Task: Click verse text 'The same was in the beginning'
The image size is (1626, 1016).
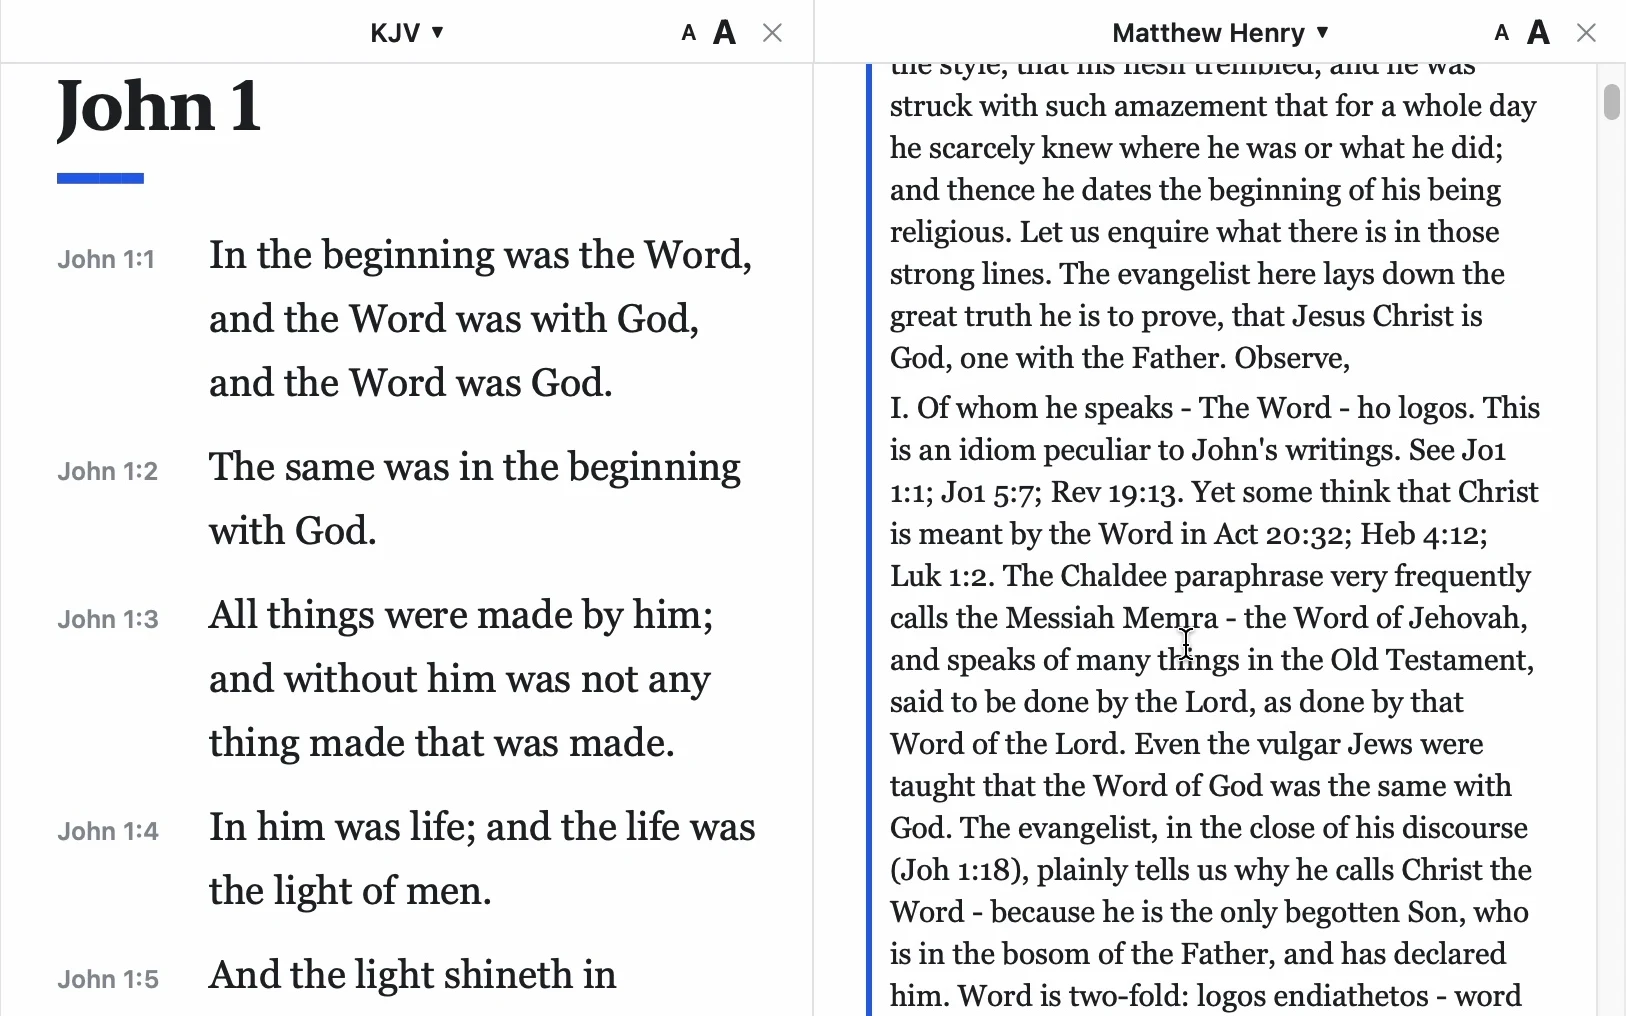Action: (475, 467)
